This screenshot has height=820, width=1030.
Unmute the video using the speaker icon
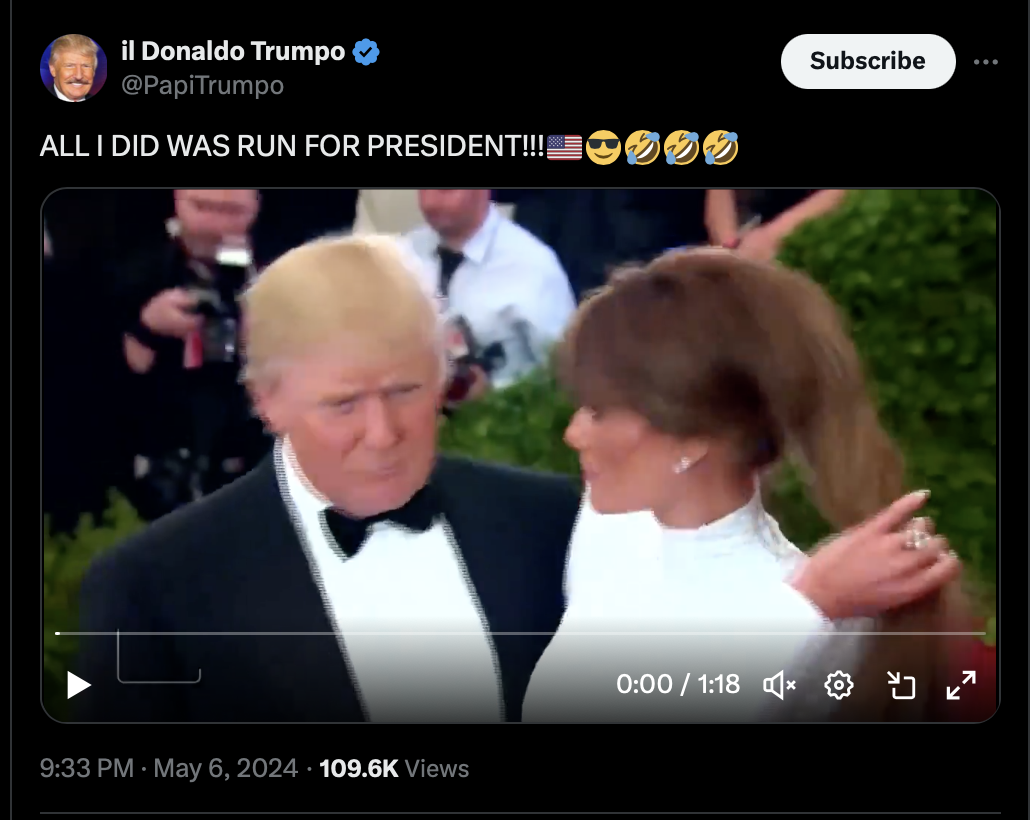779,685
